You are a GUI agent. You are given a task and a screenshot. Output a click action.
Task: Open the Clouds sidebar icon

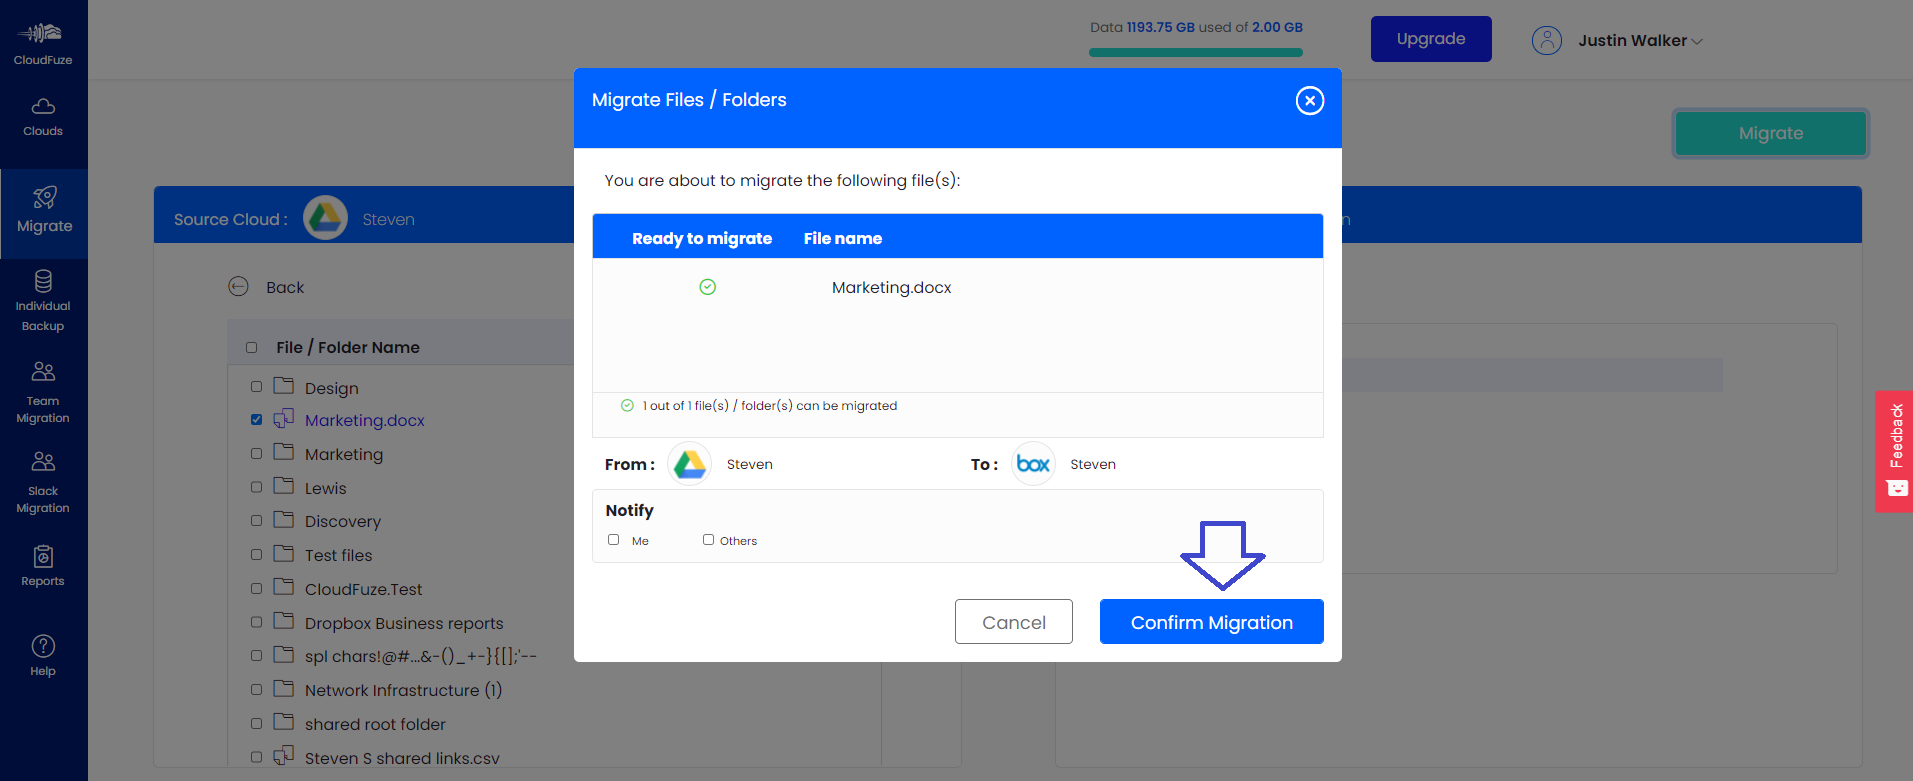click(43, 106)
